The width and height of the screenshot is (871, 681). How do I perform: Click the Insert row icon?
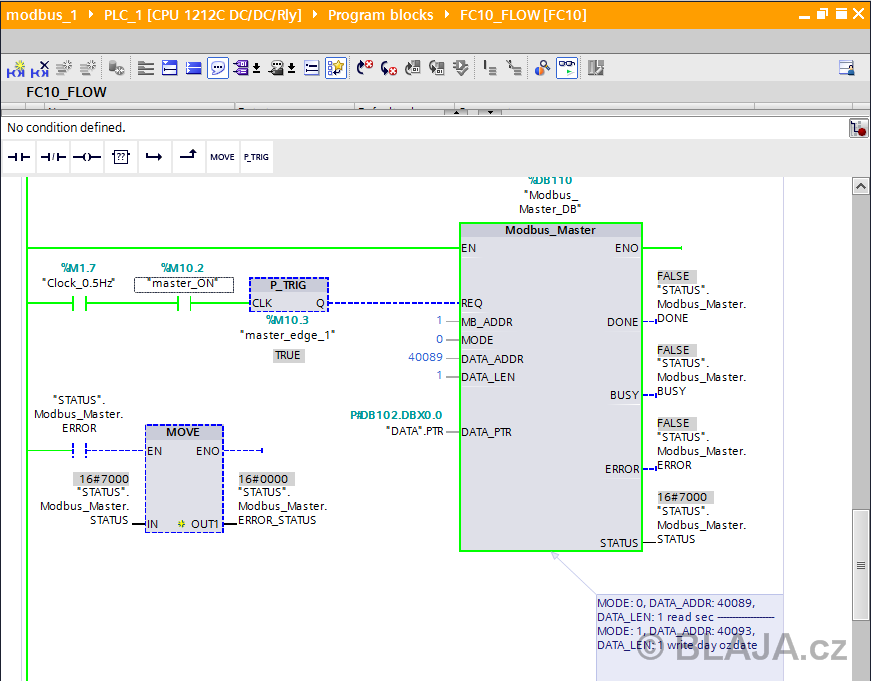[64, 68]
